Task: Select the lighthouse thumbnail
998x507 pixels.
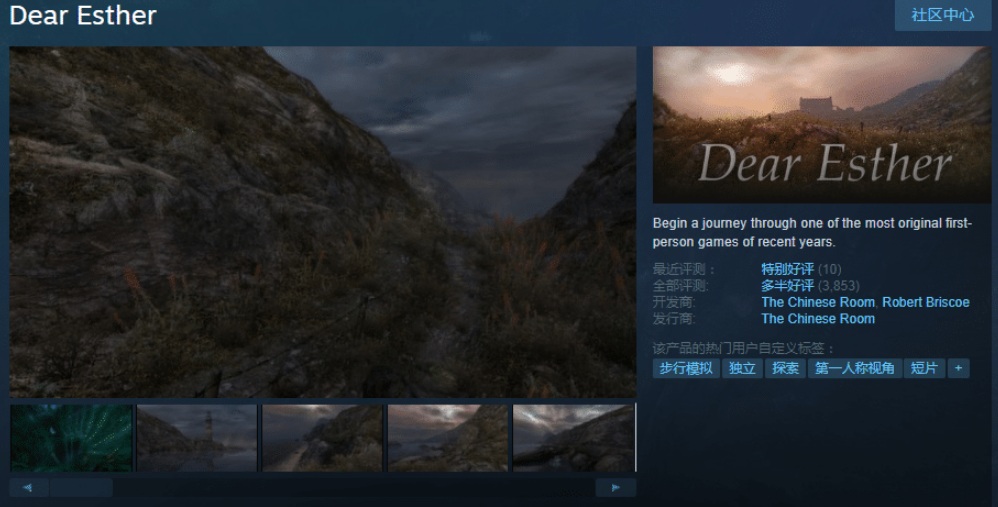Action: [x=197, y=438]
